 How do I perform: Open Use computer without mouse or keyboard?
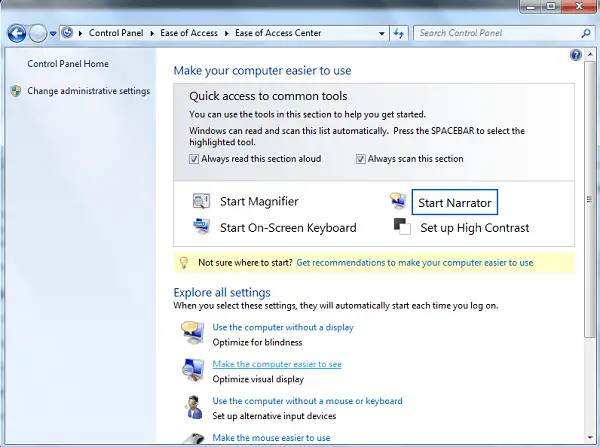pos(307,401)
